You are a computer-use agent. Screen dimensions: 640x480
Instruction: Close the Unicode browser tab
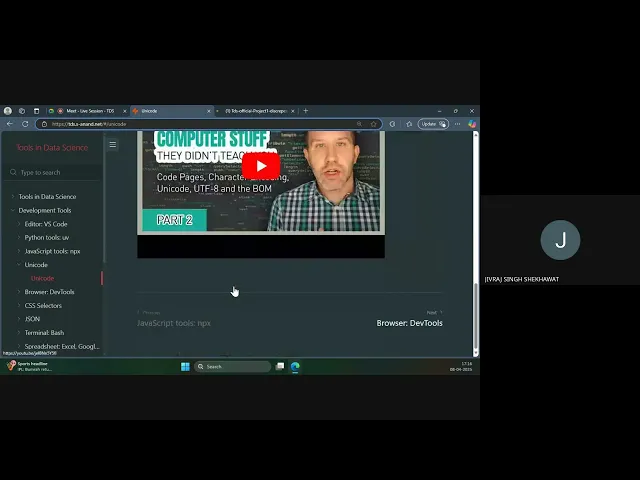209,111
